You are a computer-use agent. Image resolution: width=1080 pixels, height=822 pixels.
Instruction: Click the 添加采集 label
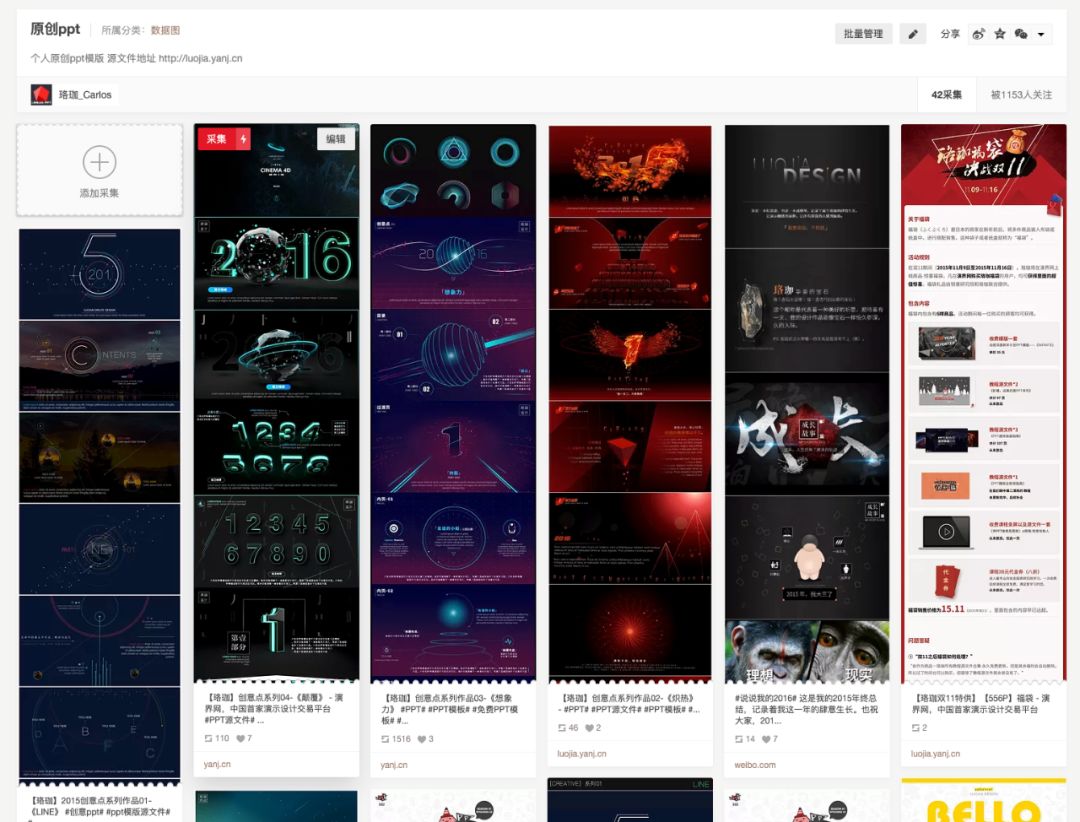pyautogui.click(x=99, y=193)
